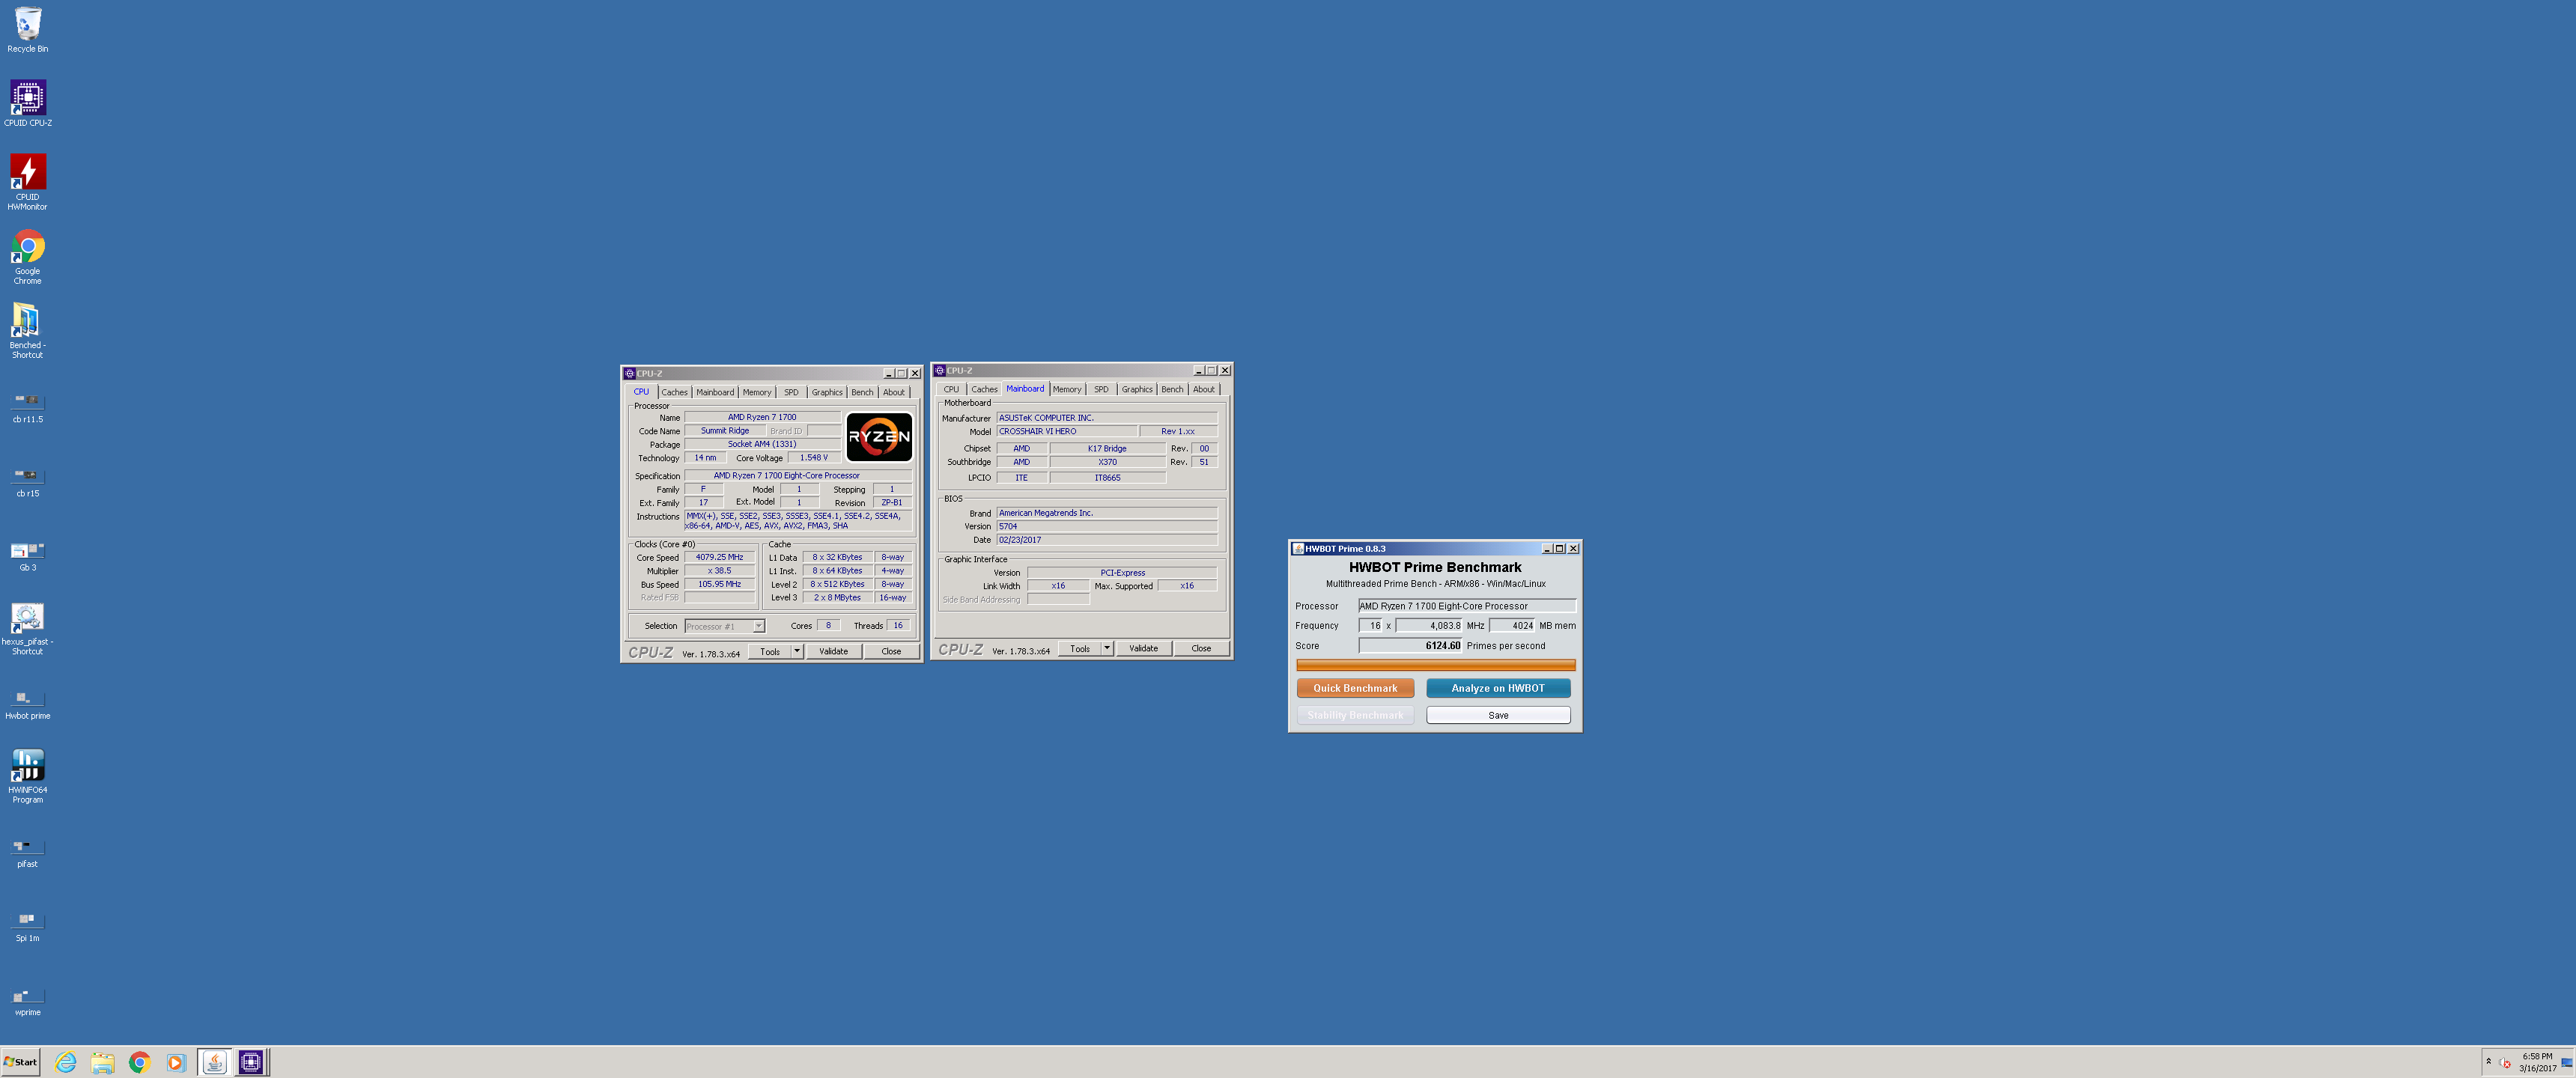The width and height of the screenshot is (2576, 1078).
Task: Click the Tools button in the left CPU-Z window
Action: [x=770, y=651]
